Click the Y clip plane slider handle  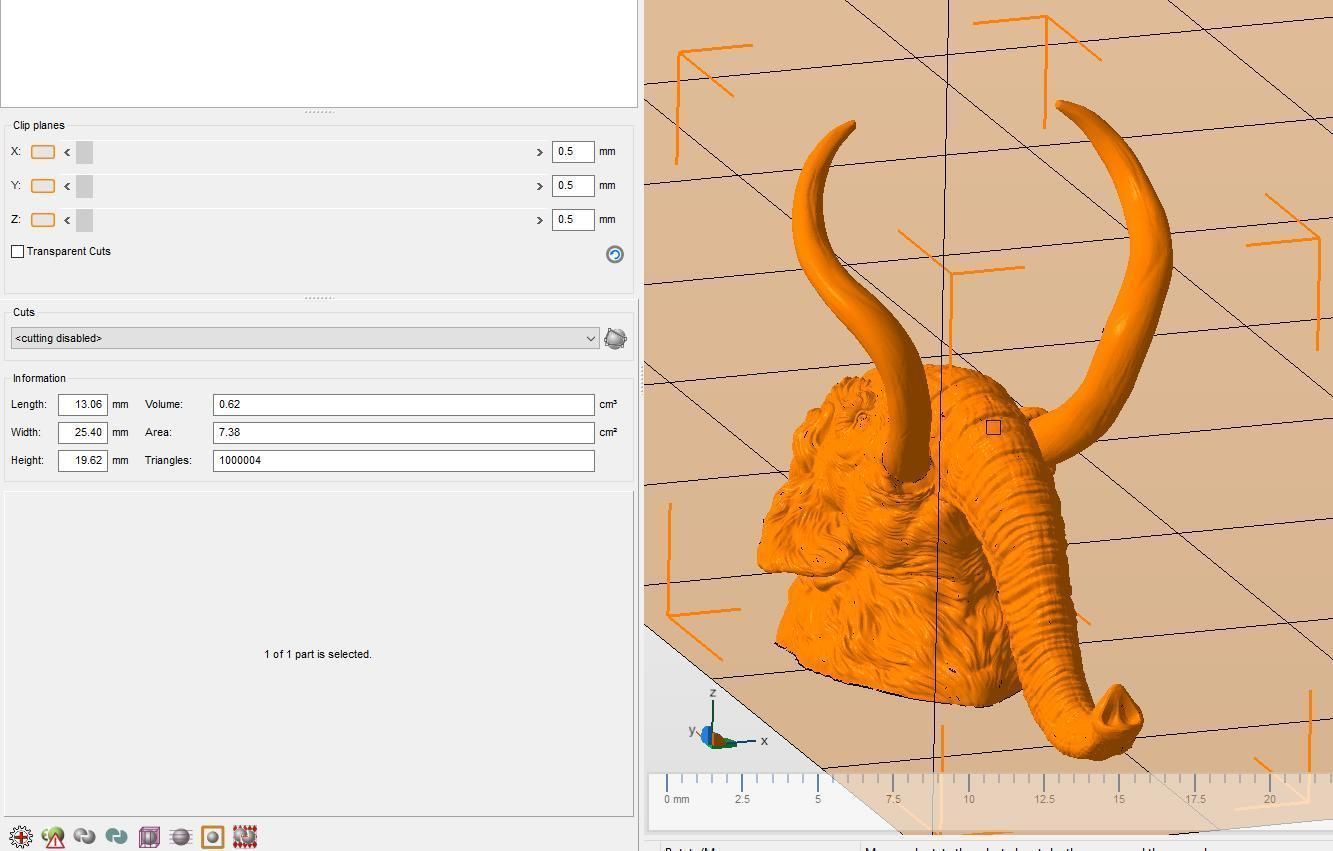84,186
